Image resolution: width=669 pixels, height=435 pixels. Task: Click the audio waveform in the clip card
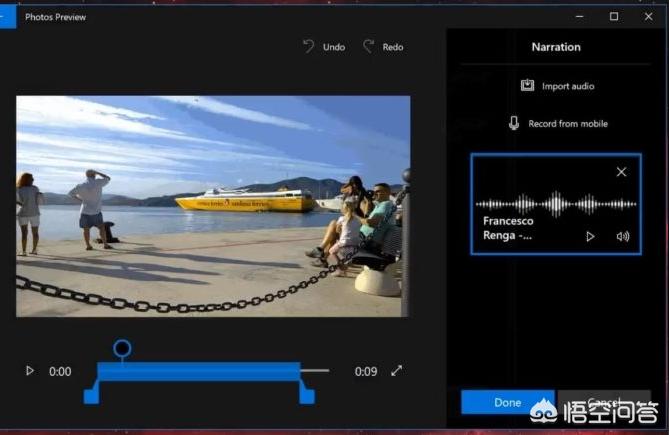(556, 203)
